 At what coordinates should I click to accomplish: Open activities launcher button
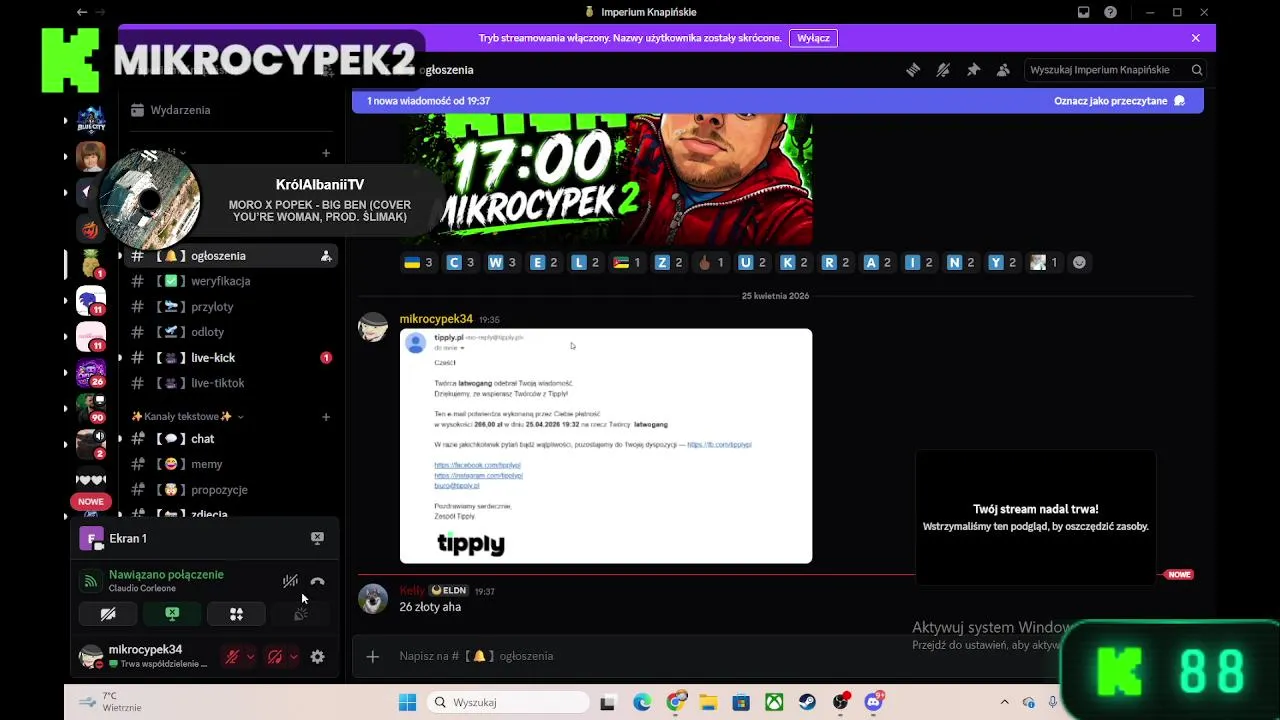[x=236, y=614]
